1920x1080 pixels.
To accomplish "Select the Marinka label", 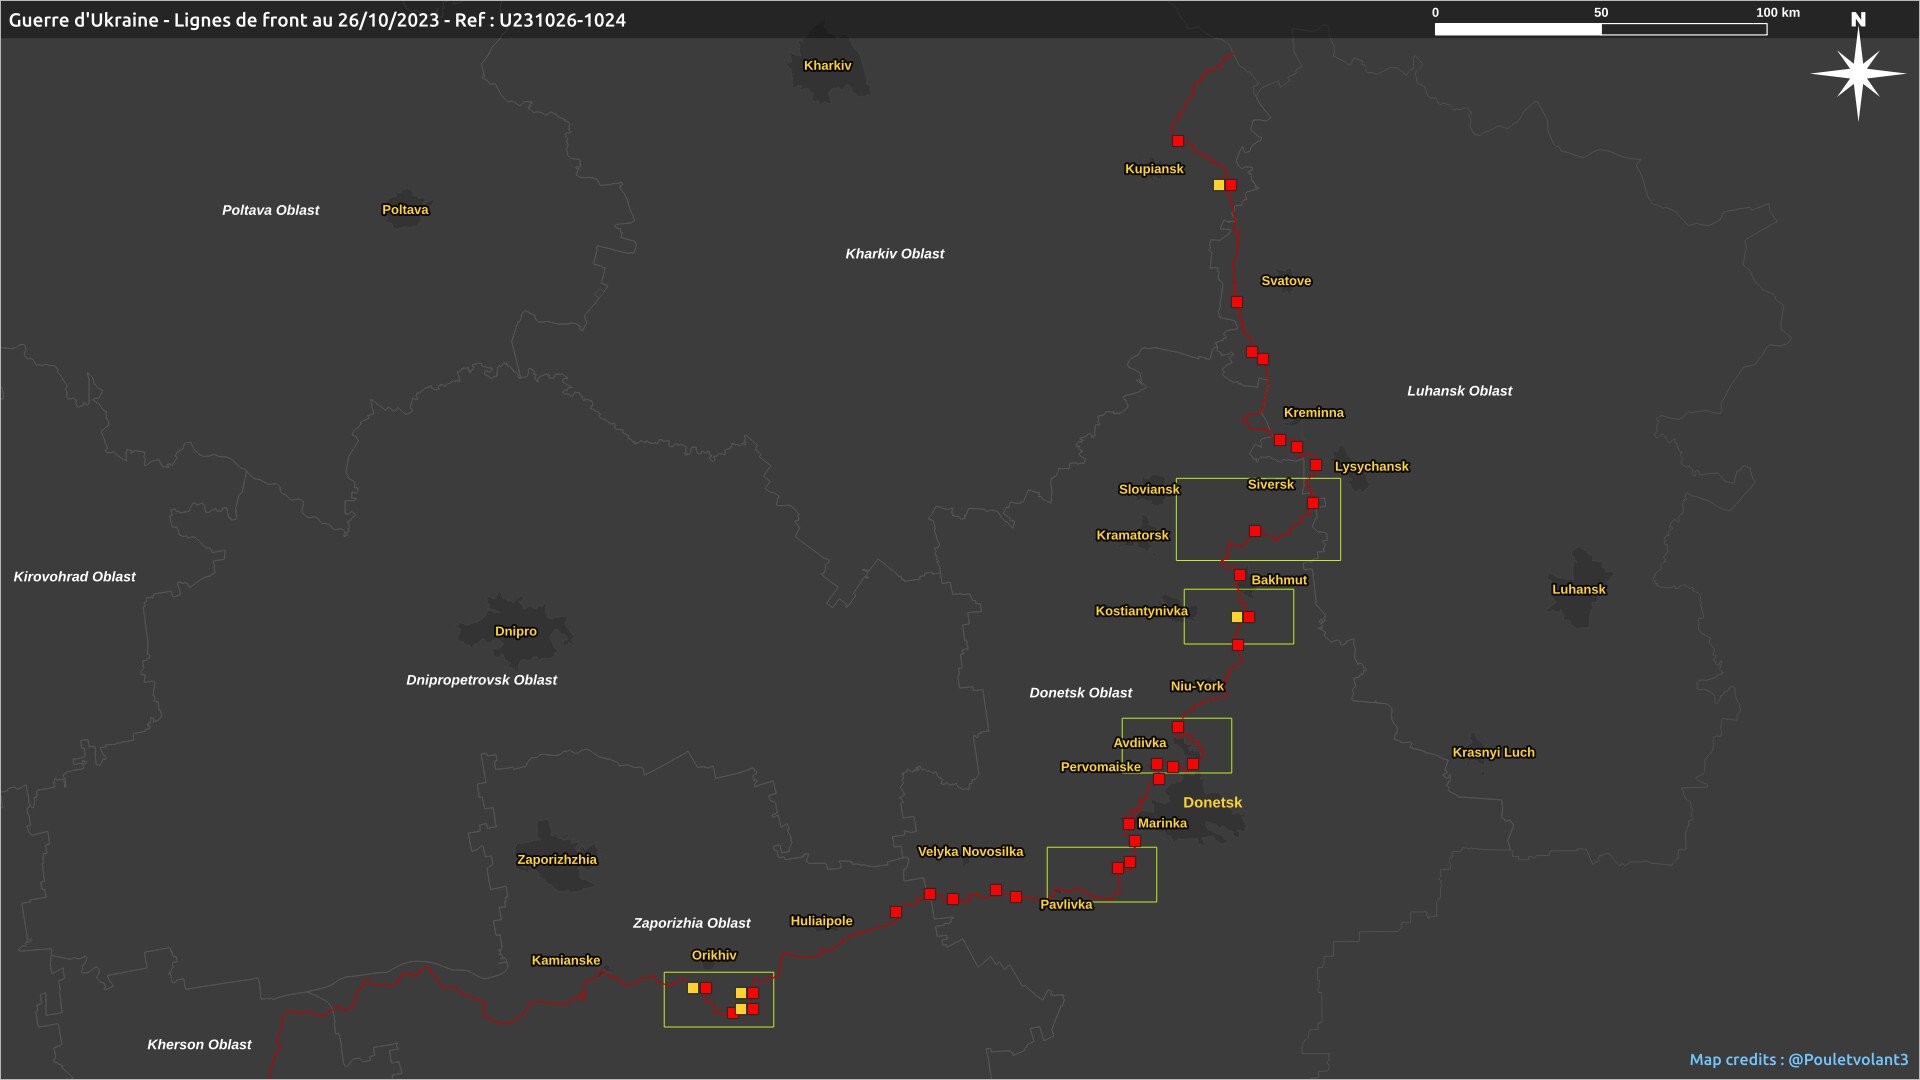I will 1163,824.
